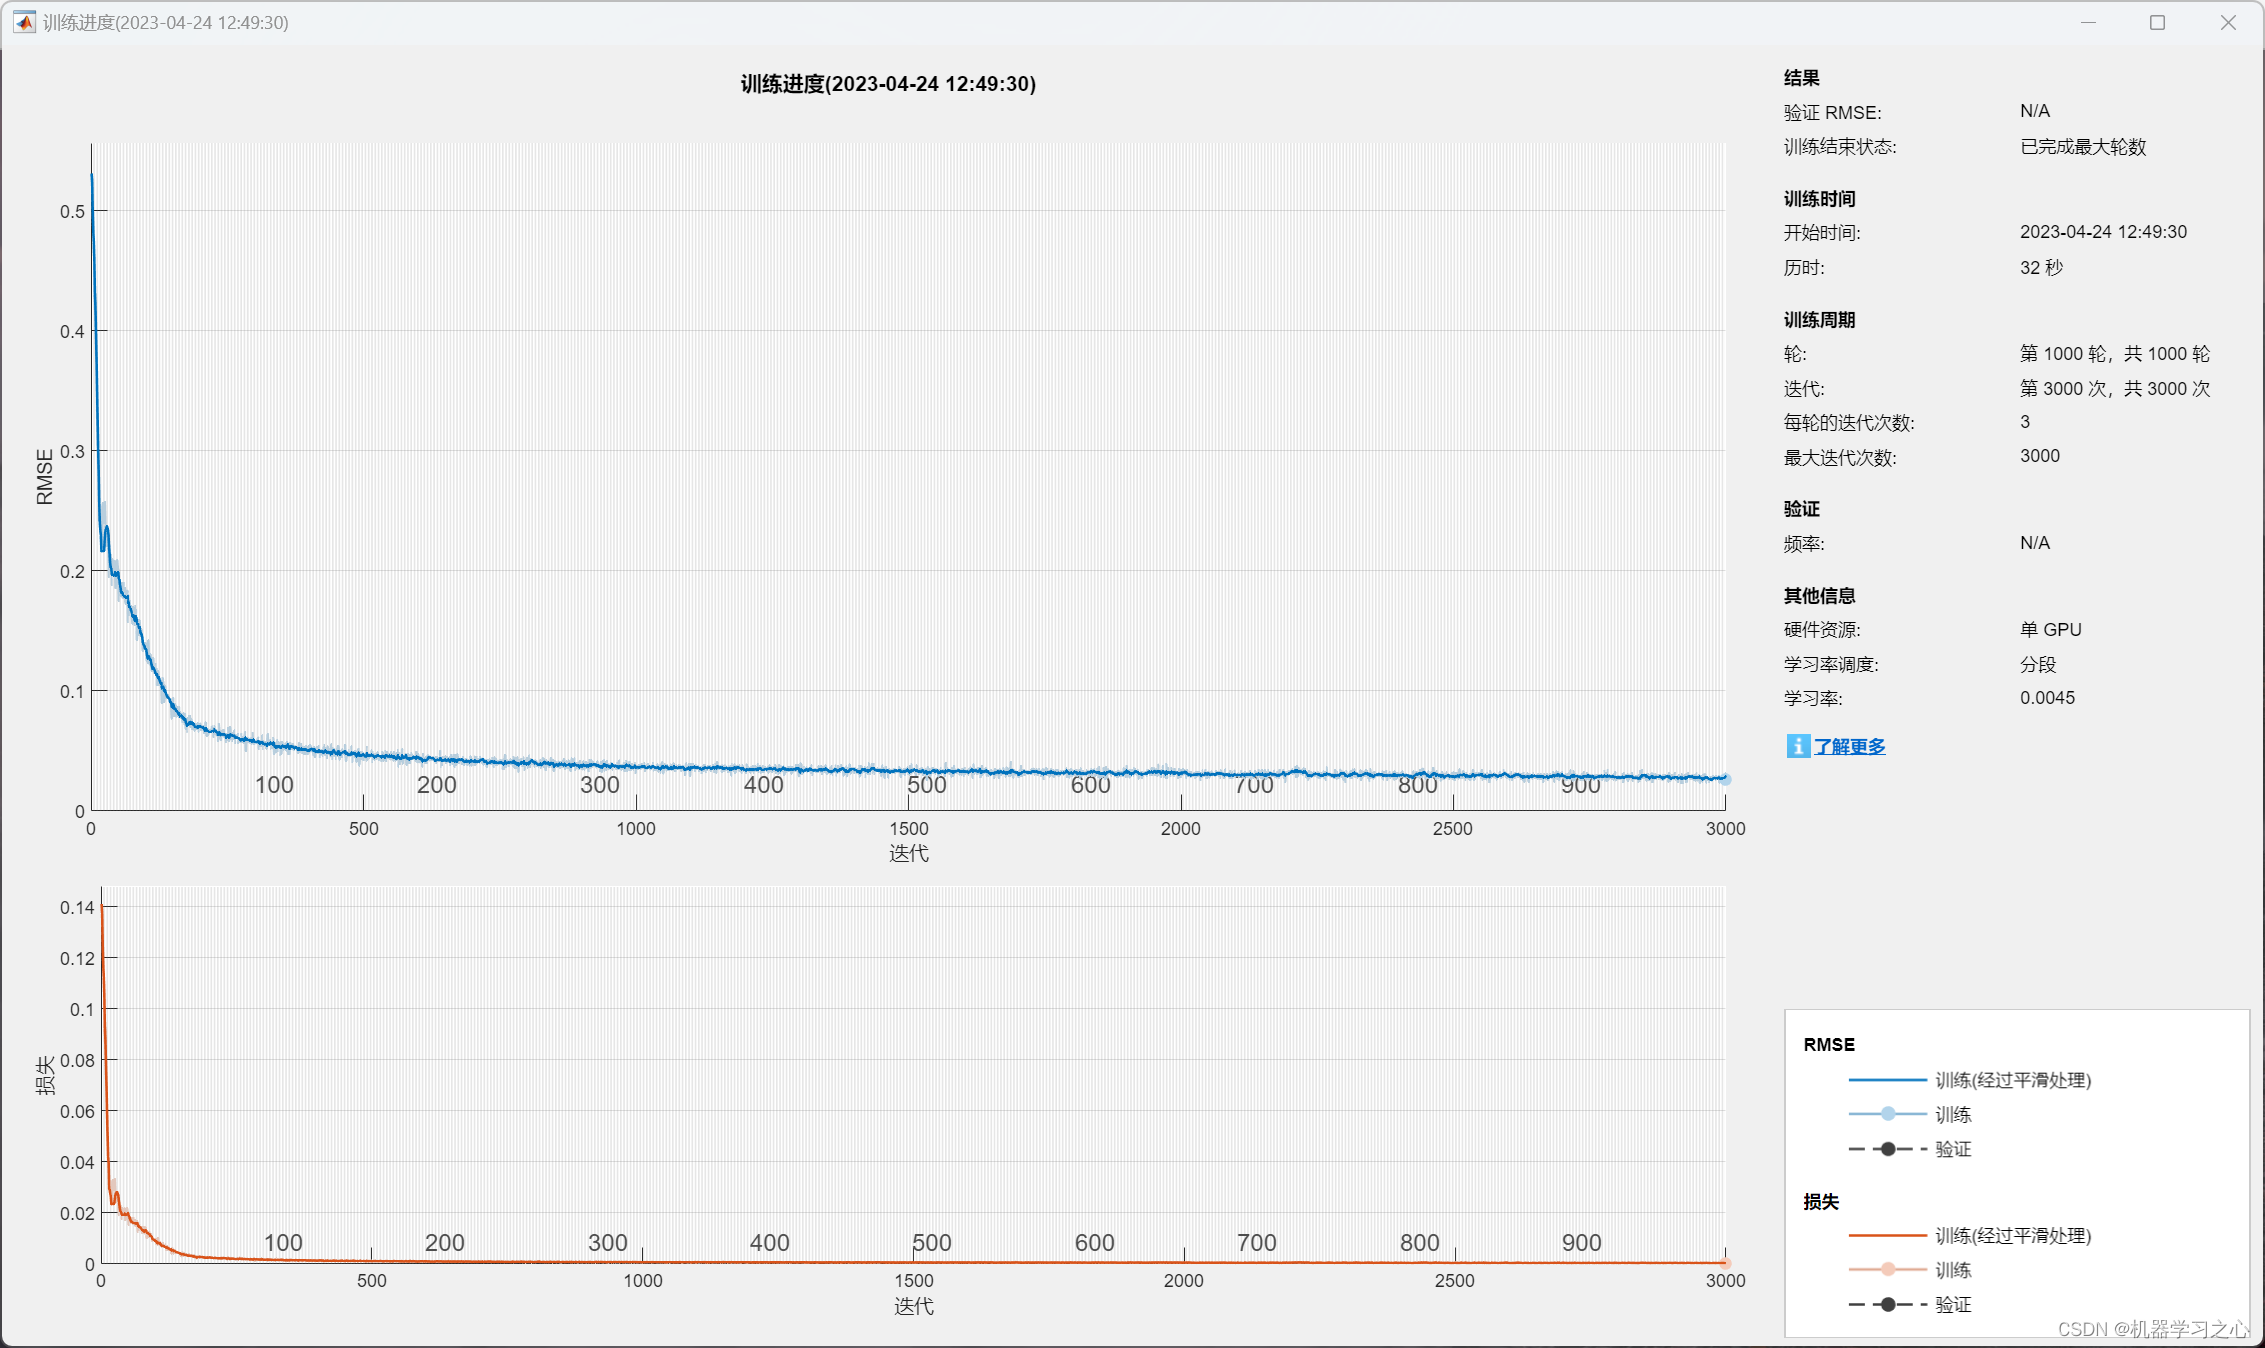Close the 训练进度 window
Image resolution: width=2265 pixels, height=1348 pixels.
pos(2228,22)
